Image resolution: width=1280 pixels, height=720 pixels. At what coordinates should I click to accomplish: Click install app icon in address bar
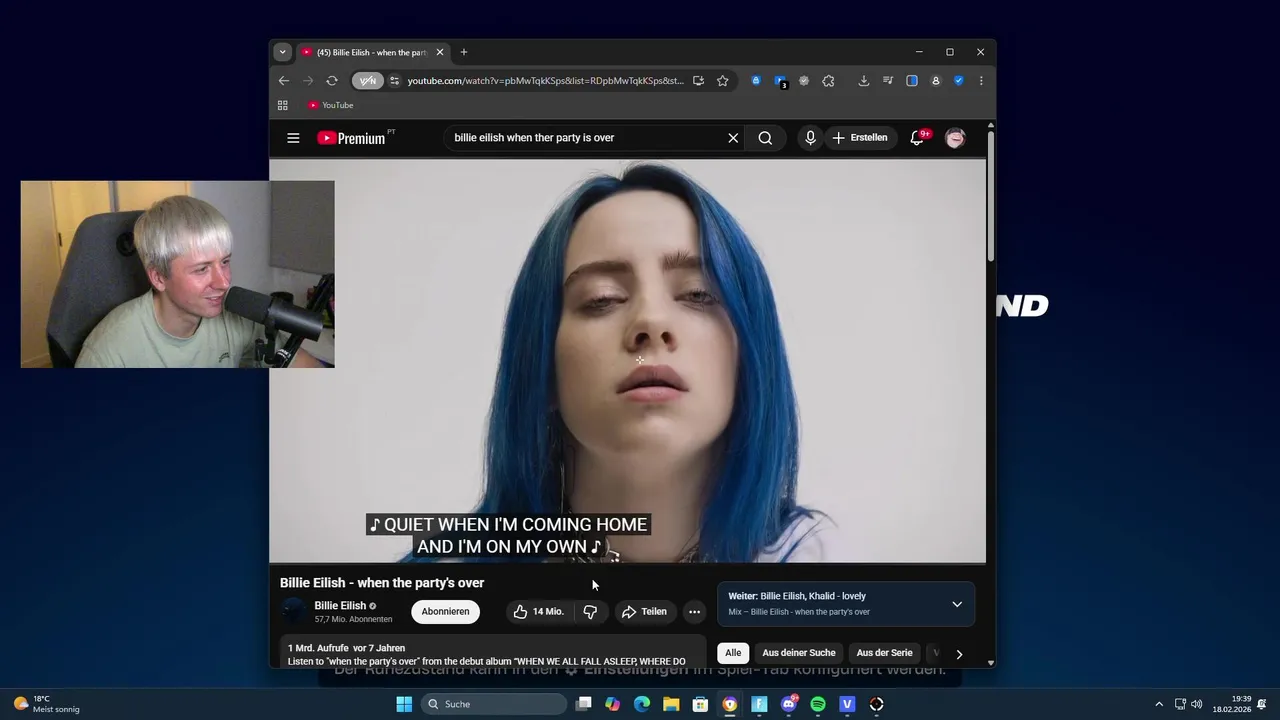click(698, 81)
